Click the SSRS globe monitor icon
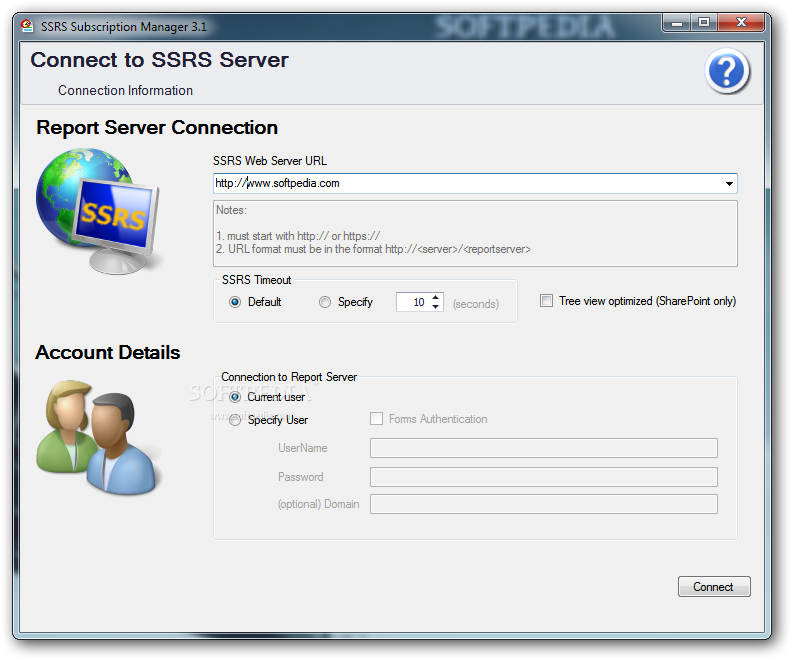Screen dimensions: 792x660 98,211
